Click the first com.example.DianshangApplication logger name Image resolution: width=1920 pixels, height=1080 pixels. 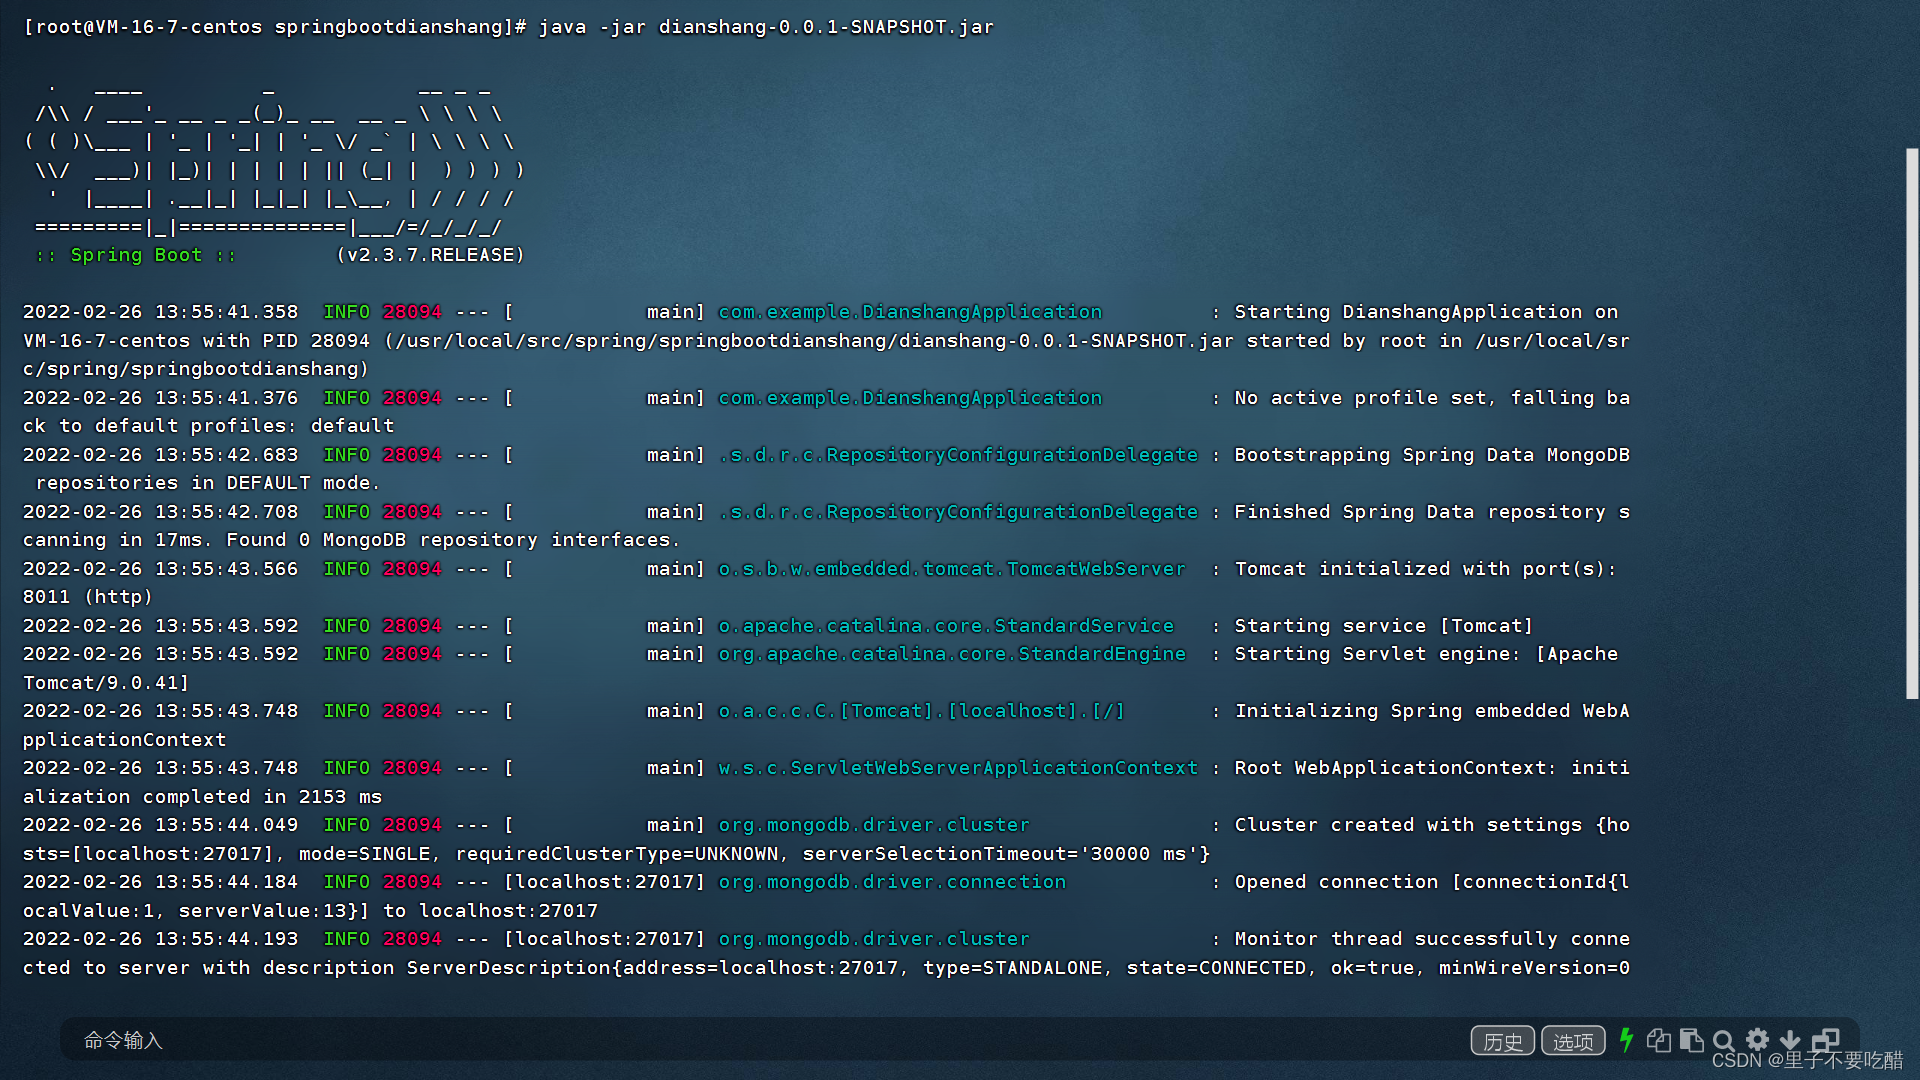point(909,312)
